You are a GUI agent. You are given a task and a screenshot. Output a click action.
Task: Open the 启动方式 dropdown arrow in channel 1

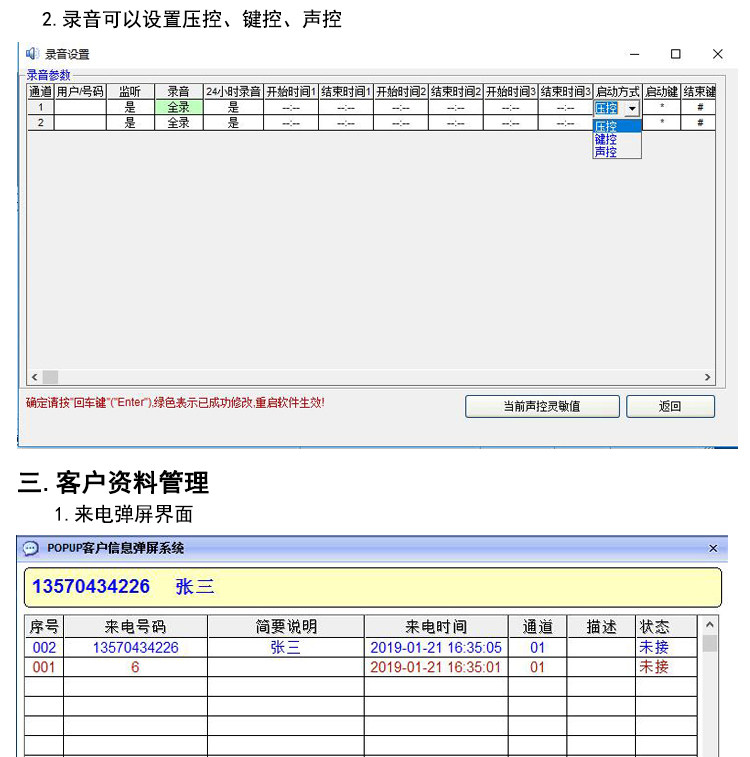pyautogui.click(x=632, y=109)
